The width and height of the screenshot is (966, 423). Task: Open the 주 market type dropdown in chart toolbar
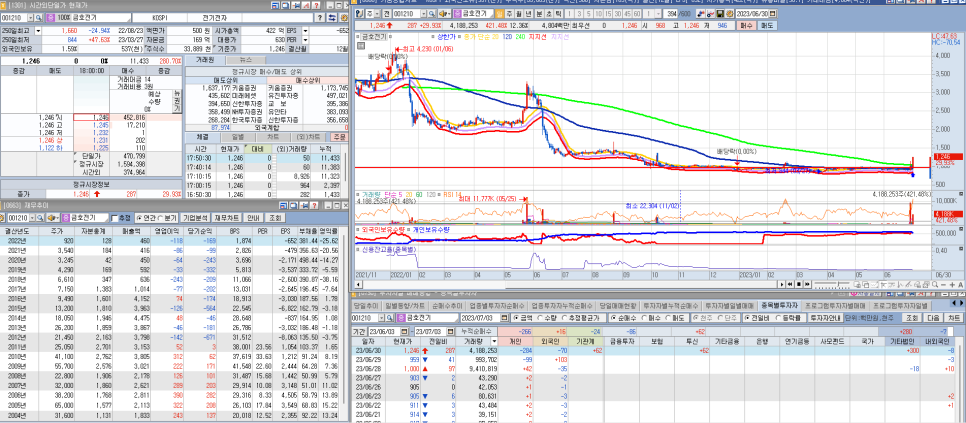[378, 13]
